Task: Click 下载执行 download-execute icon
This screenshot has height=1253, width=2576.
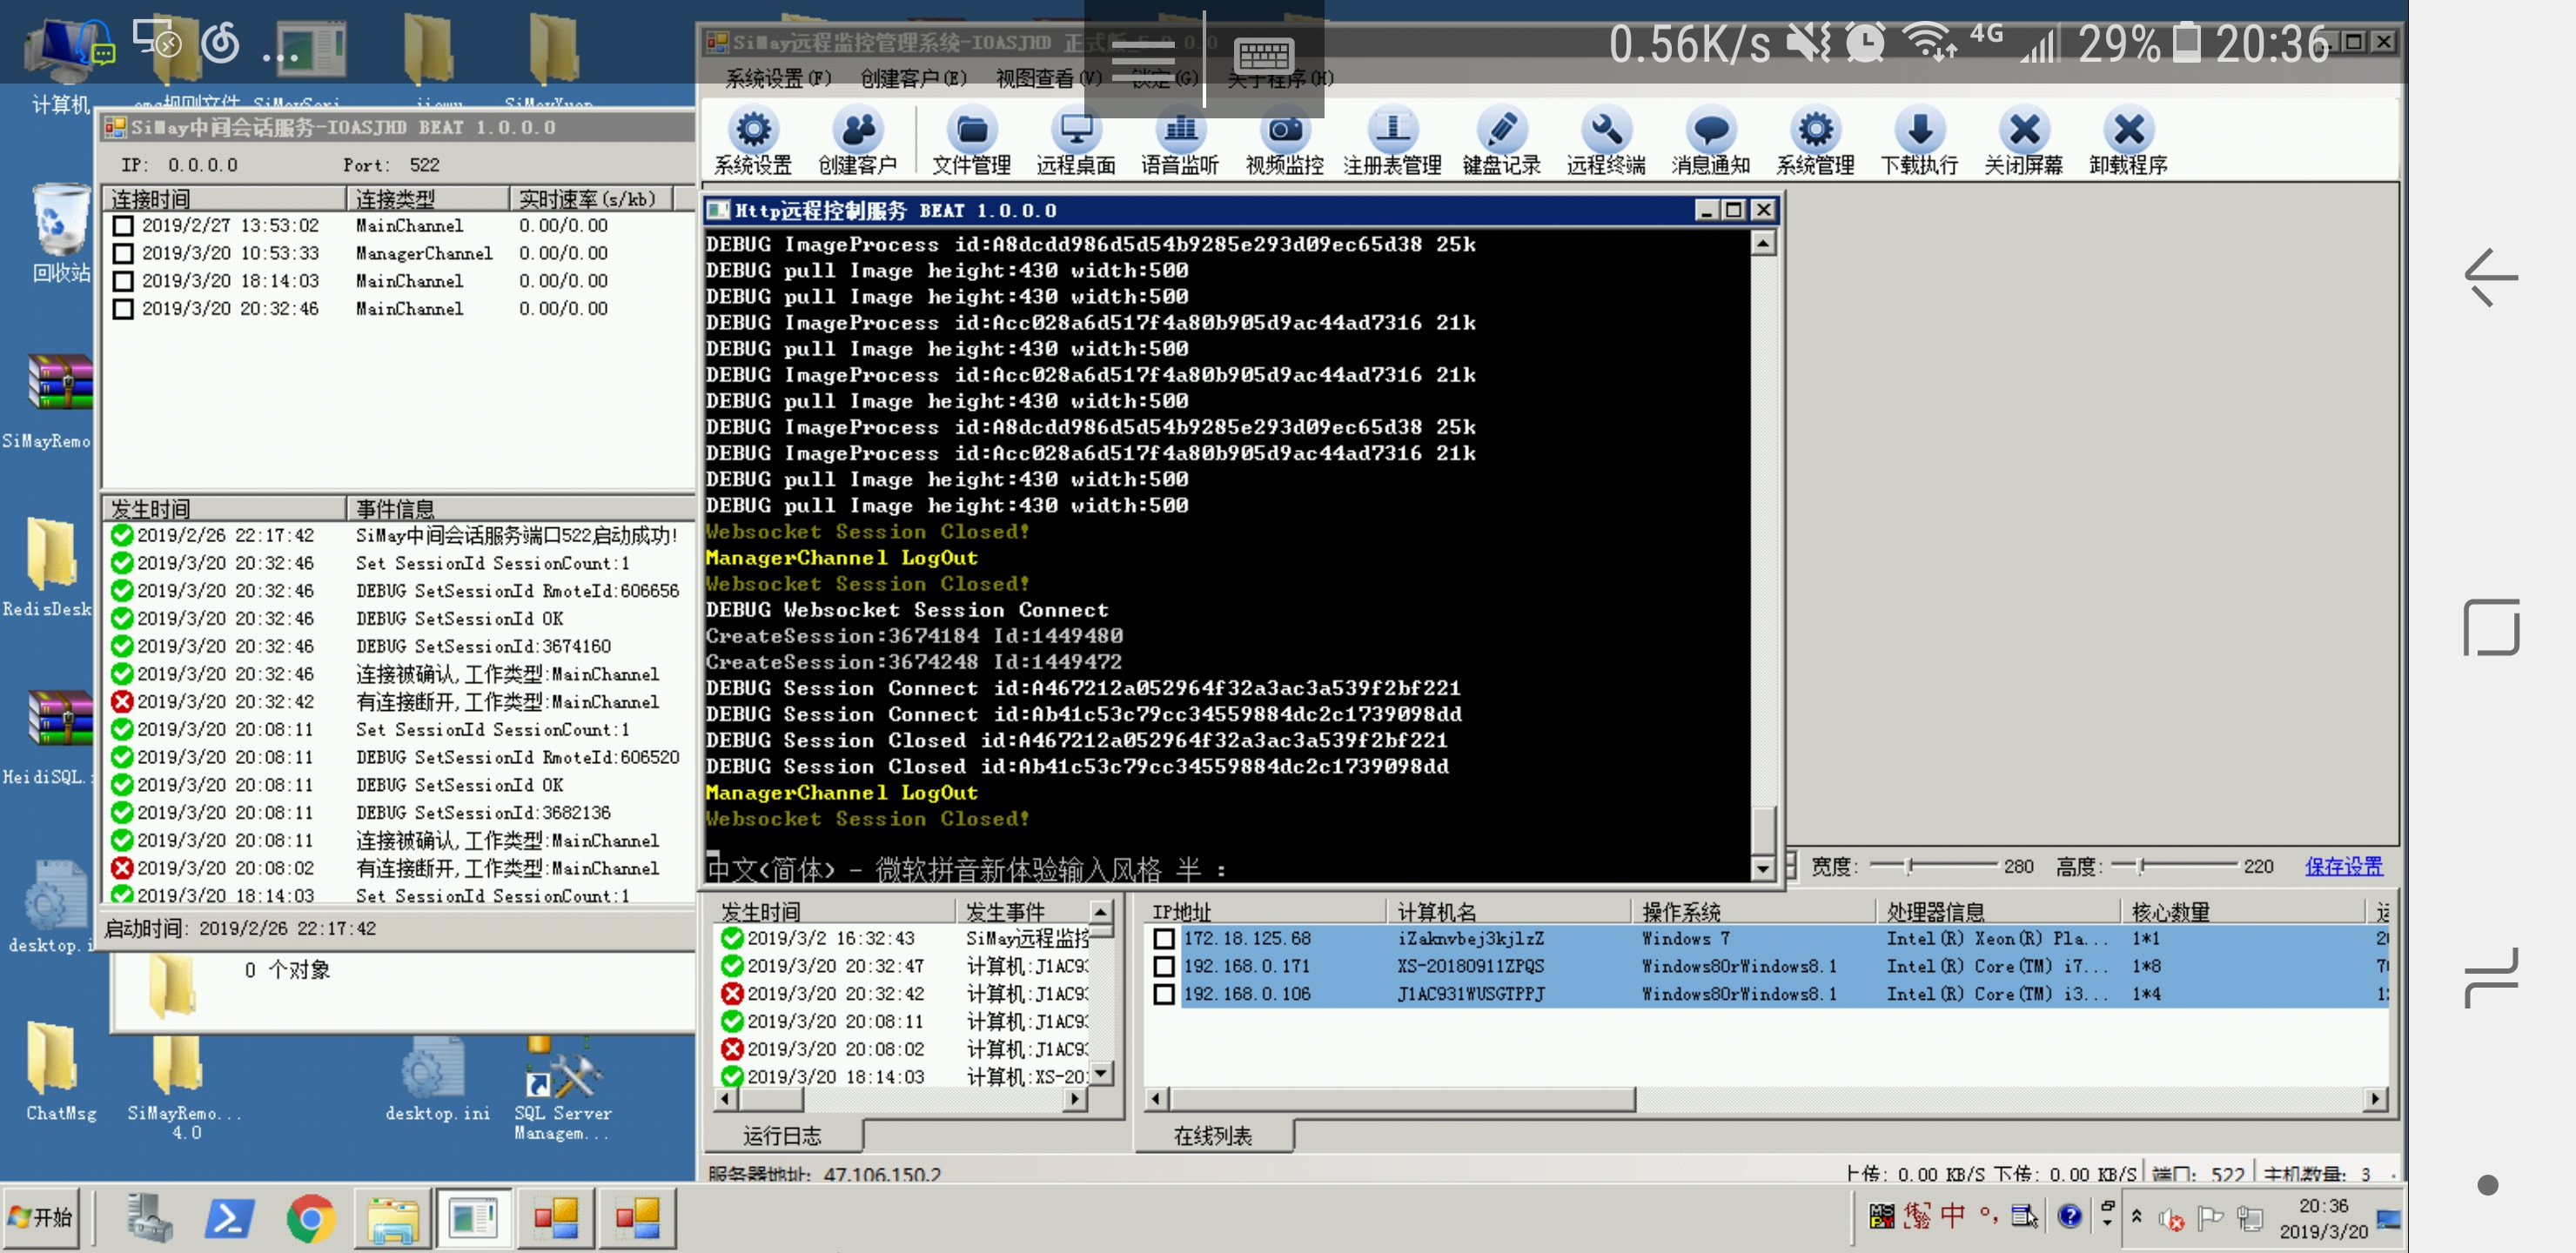Action: (1919, 142)
